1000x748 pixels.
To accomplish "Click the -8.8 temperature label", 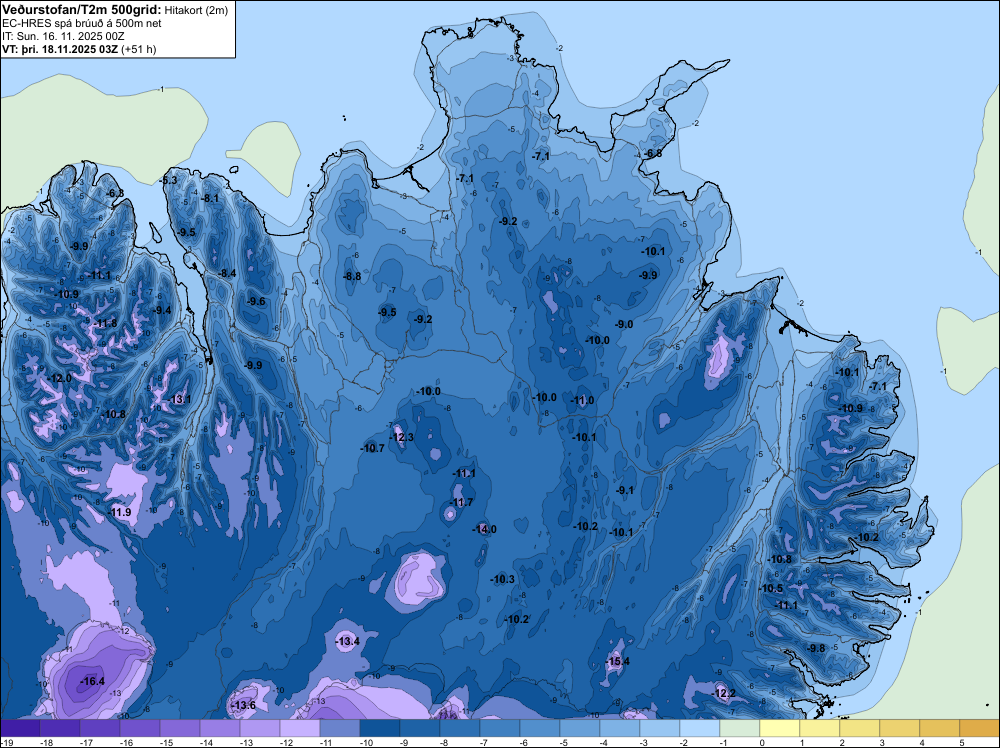I will click(x=351, y=277).
